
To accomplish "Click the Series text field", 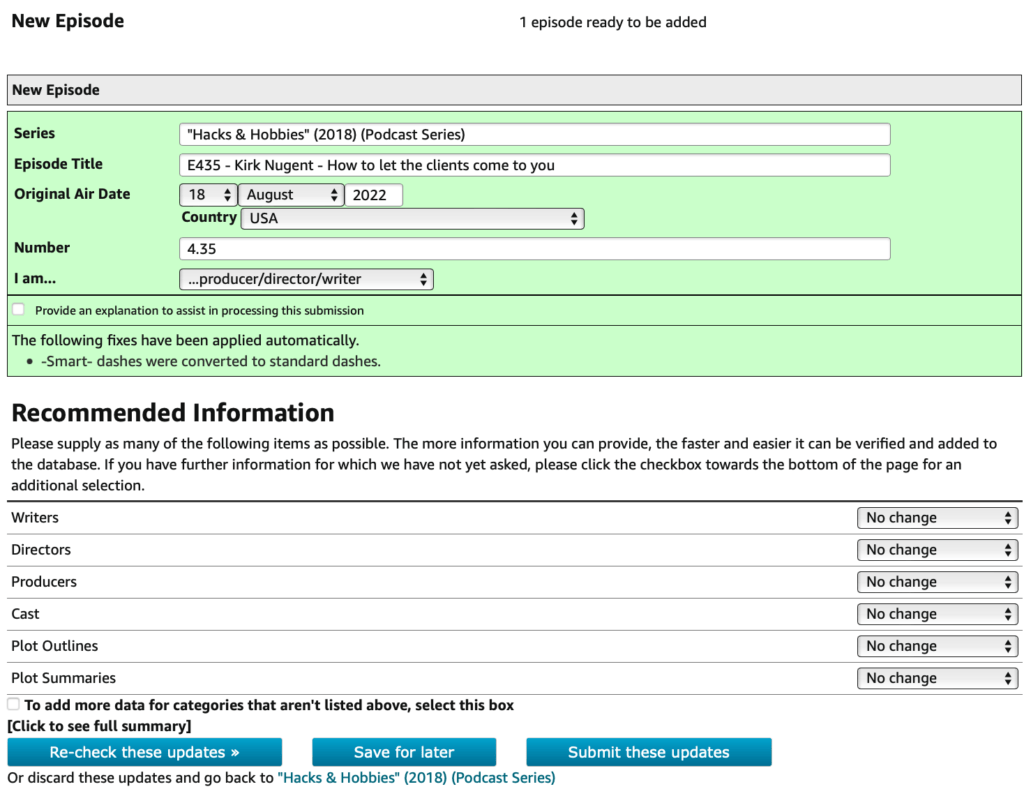I will pyautogui.click(x=534, y=134).
